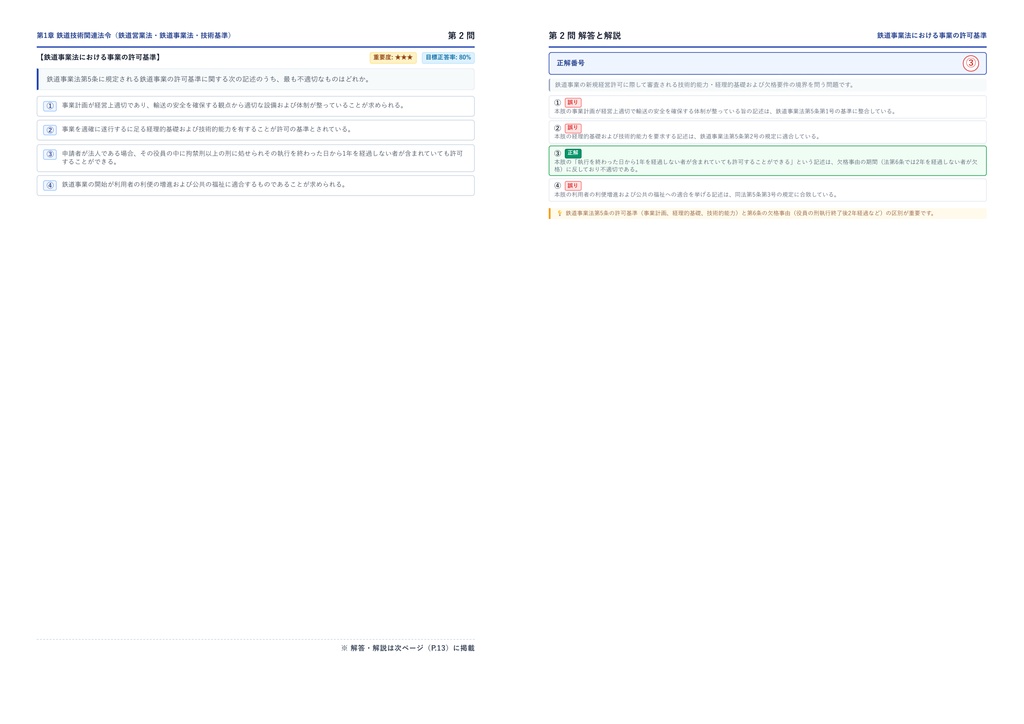Click the option text starting 事業を適確に遂行するに足る

[x=207, y=129]
